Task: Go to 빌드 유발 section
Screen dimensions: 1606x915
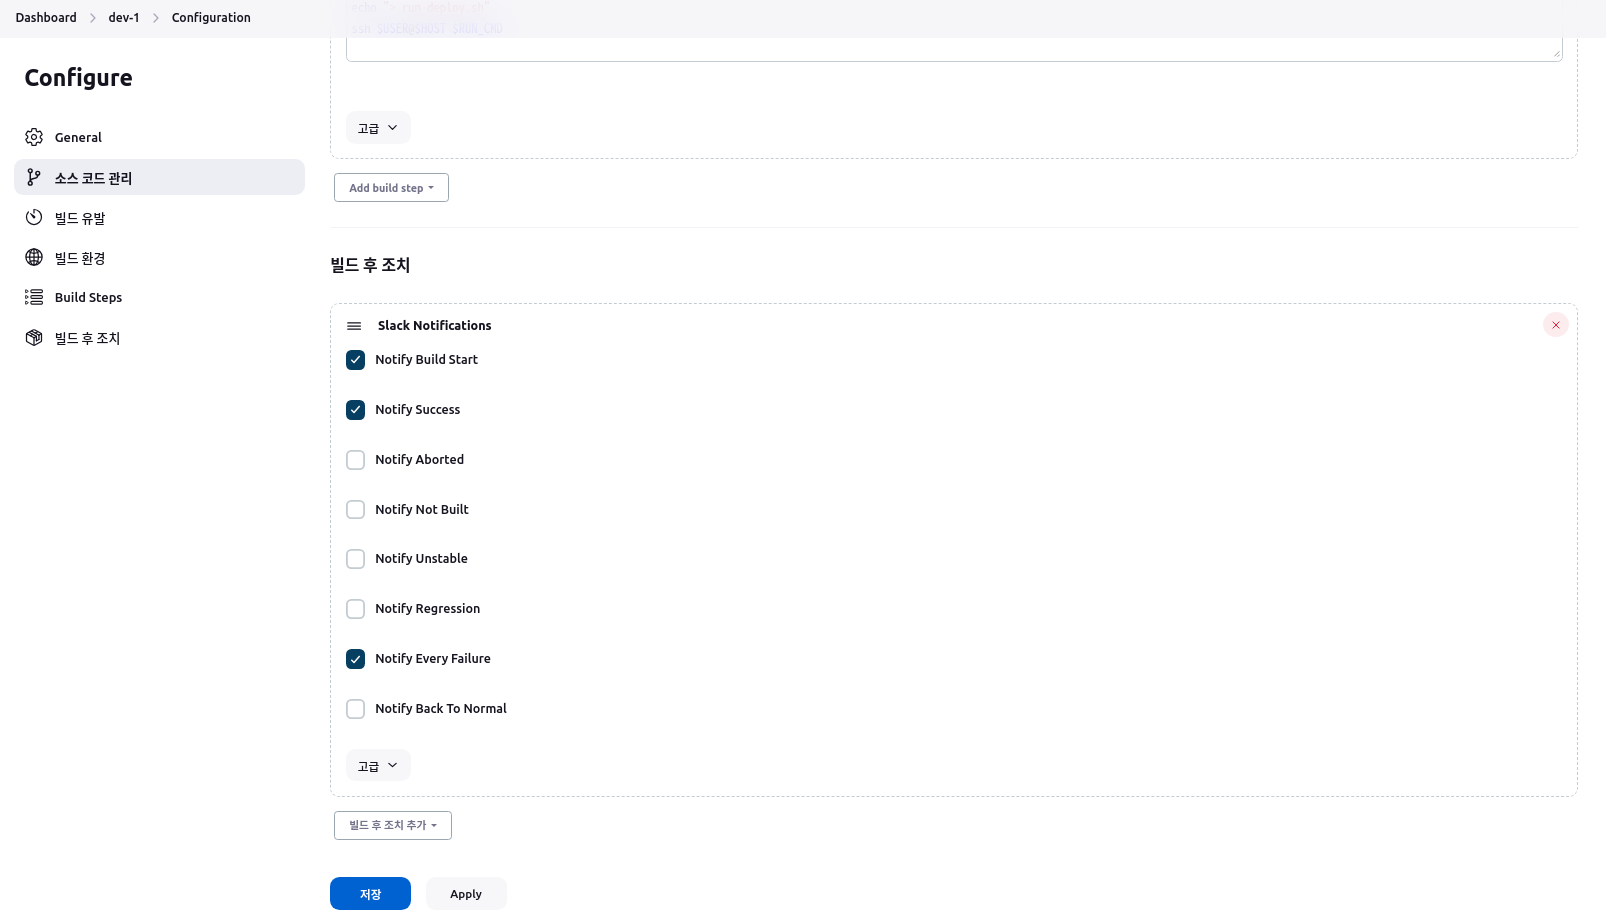Action: tap(159, 217)
